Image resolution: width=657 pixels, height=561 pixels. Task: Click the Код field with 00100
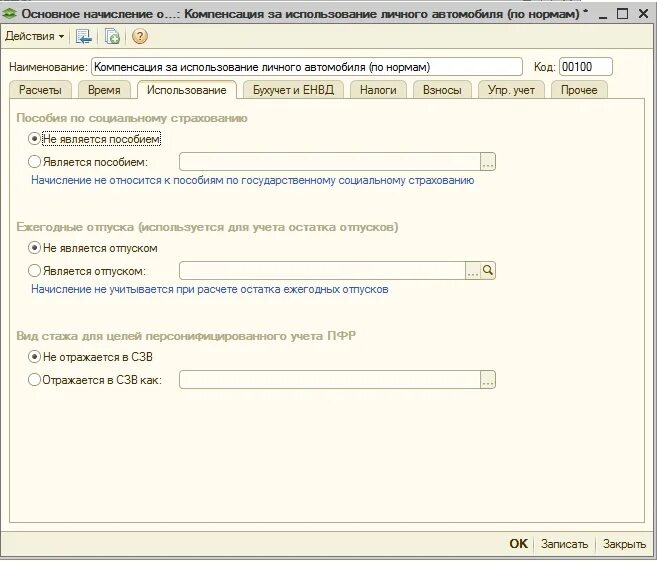coord(585,67)
